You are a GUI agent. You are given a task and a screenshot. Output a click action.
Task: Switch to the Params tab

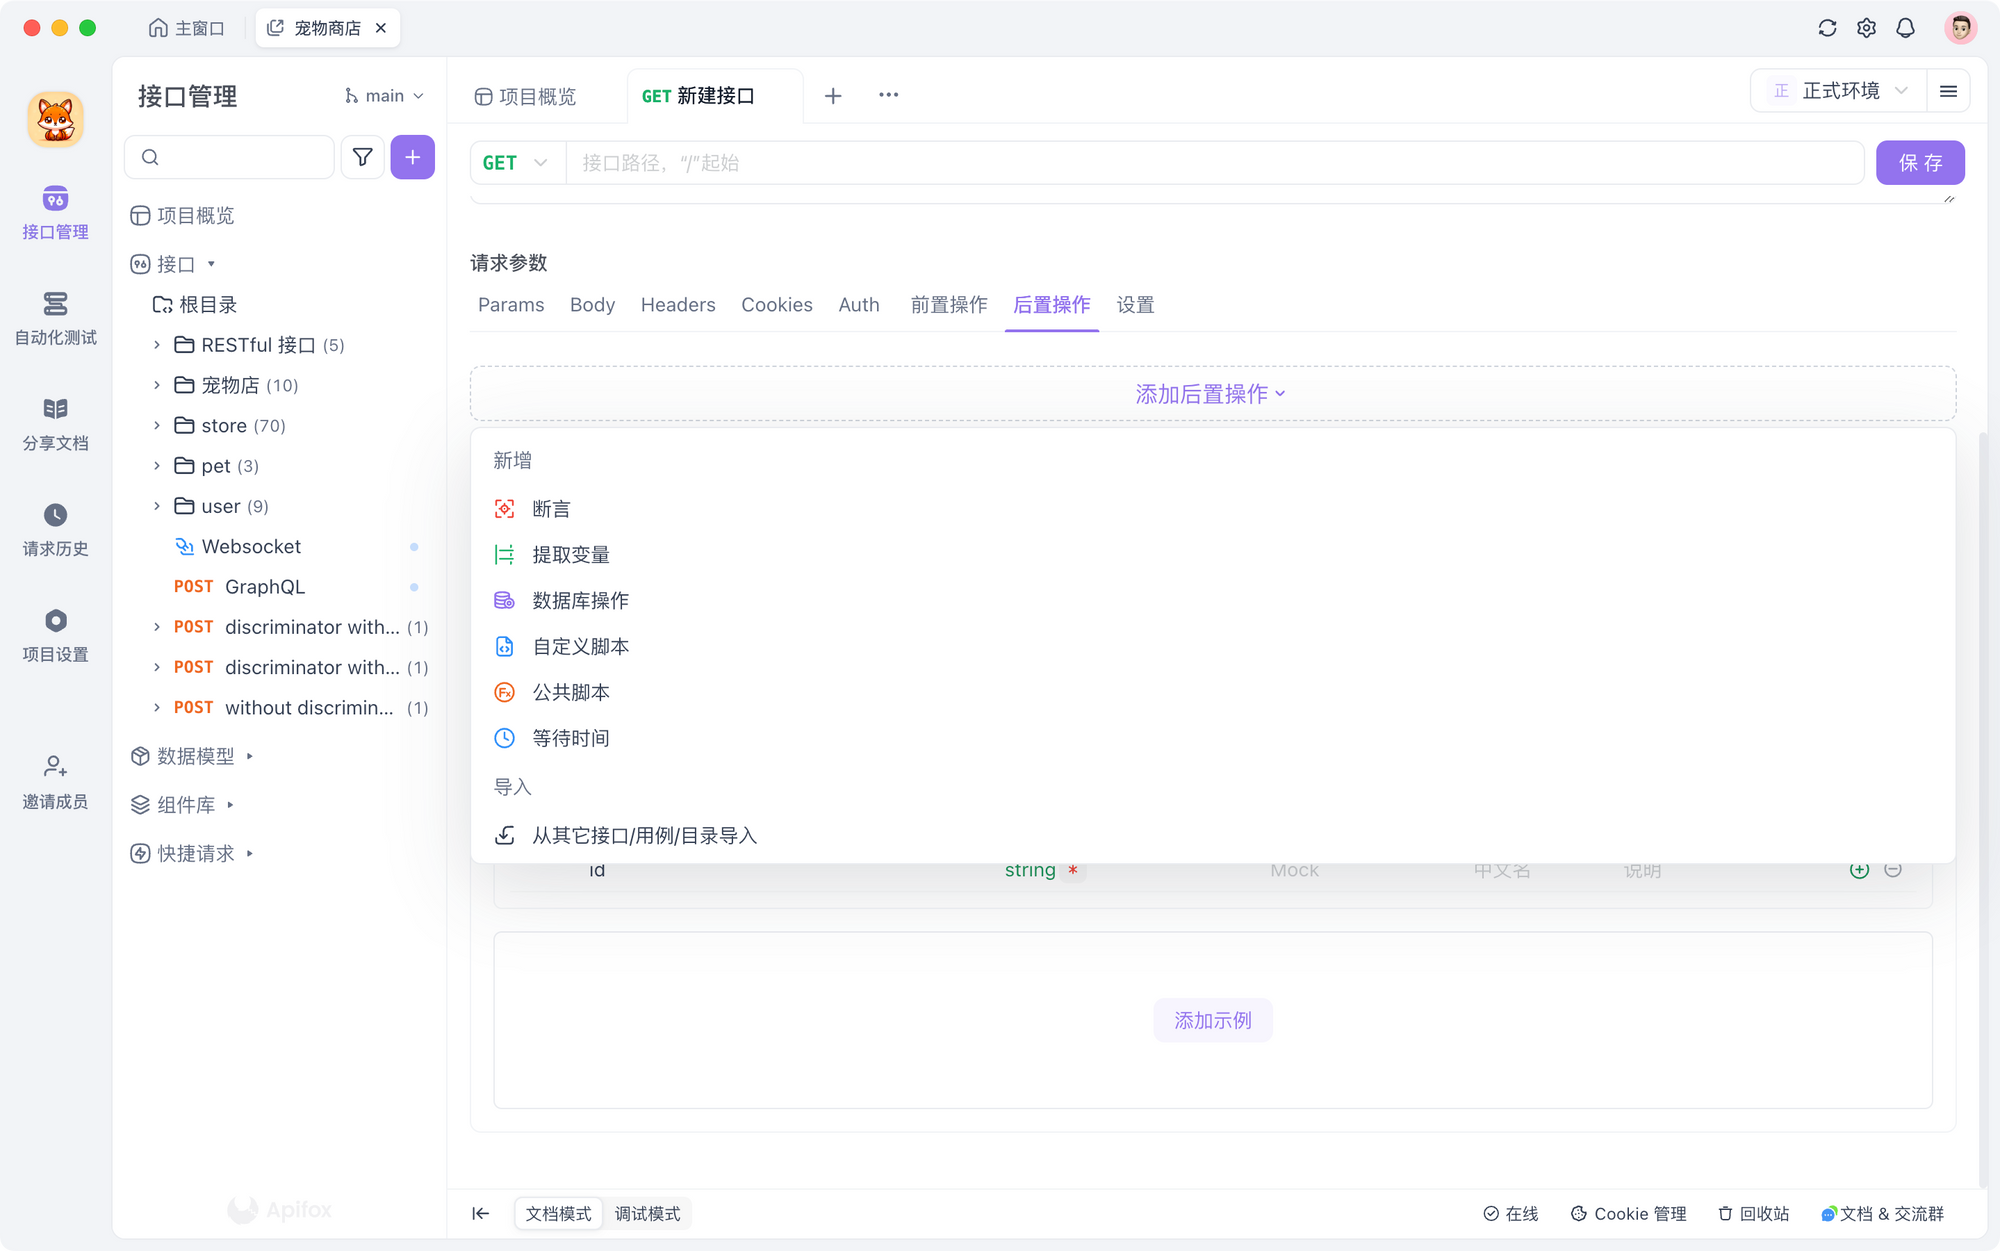512,304
